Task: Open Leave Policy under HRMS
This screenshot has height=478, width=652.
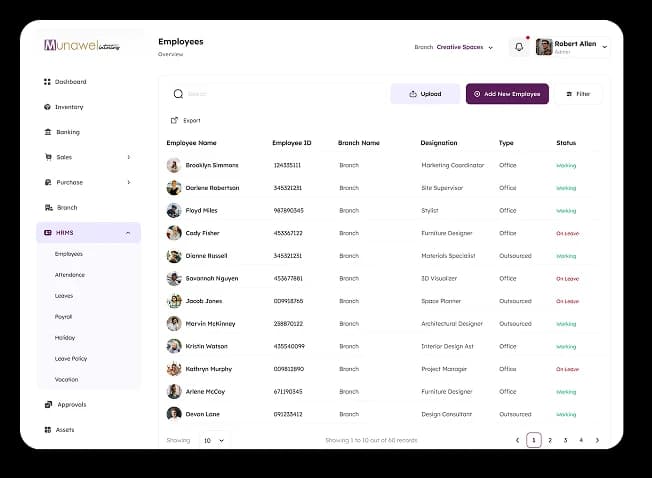Action: click(x=71, y=358)
